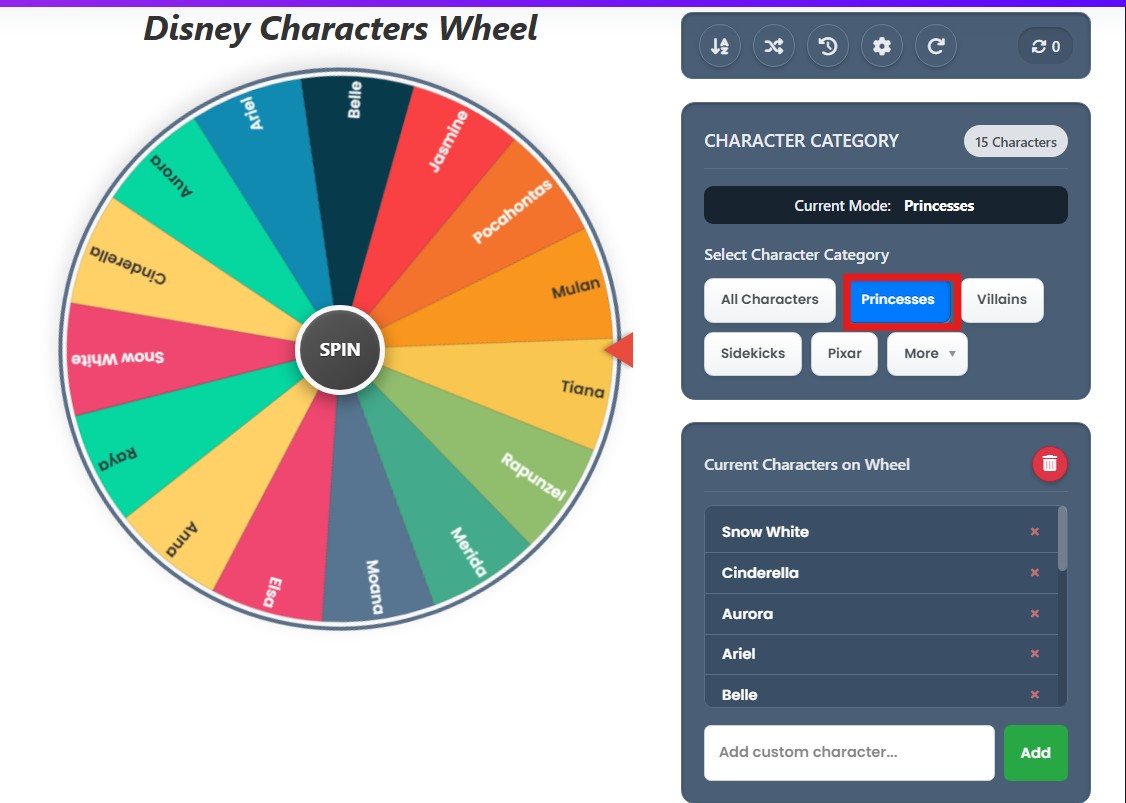This screenshot has width=1126, height=803.
Task: Select the All Characters category
Action: coord(770,300)
